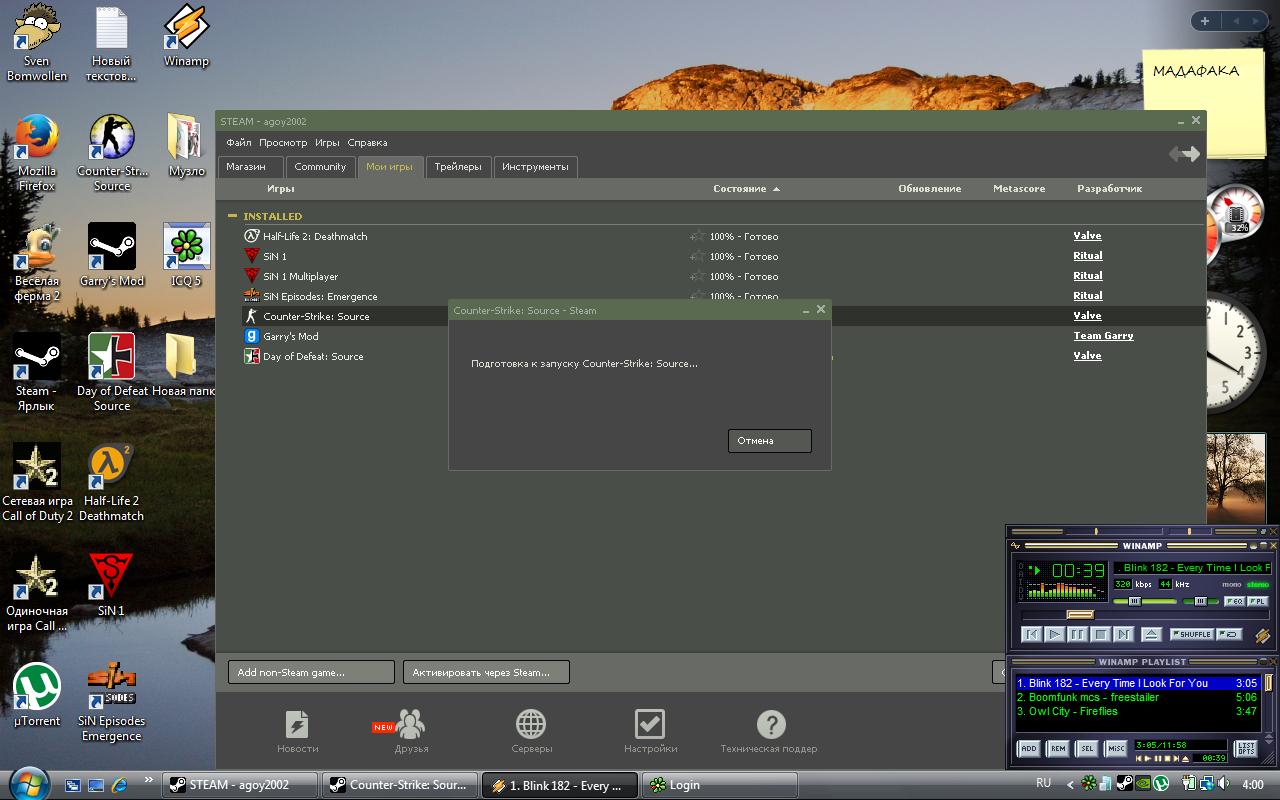Open Steam Серверы browser
This screenshot has height=800, width=1280.
pyautogui.click(x=530, y=731)
